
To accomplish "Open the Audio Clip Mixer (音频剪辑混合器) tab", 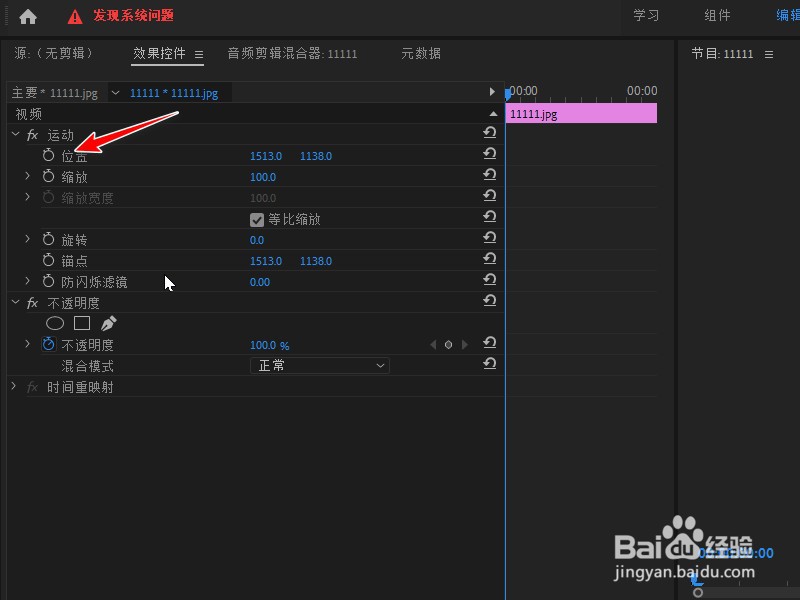I will click(292, 54).
